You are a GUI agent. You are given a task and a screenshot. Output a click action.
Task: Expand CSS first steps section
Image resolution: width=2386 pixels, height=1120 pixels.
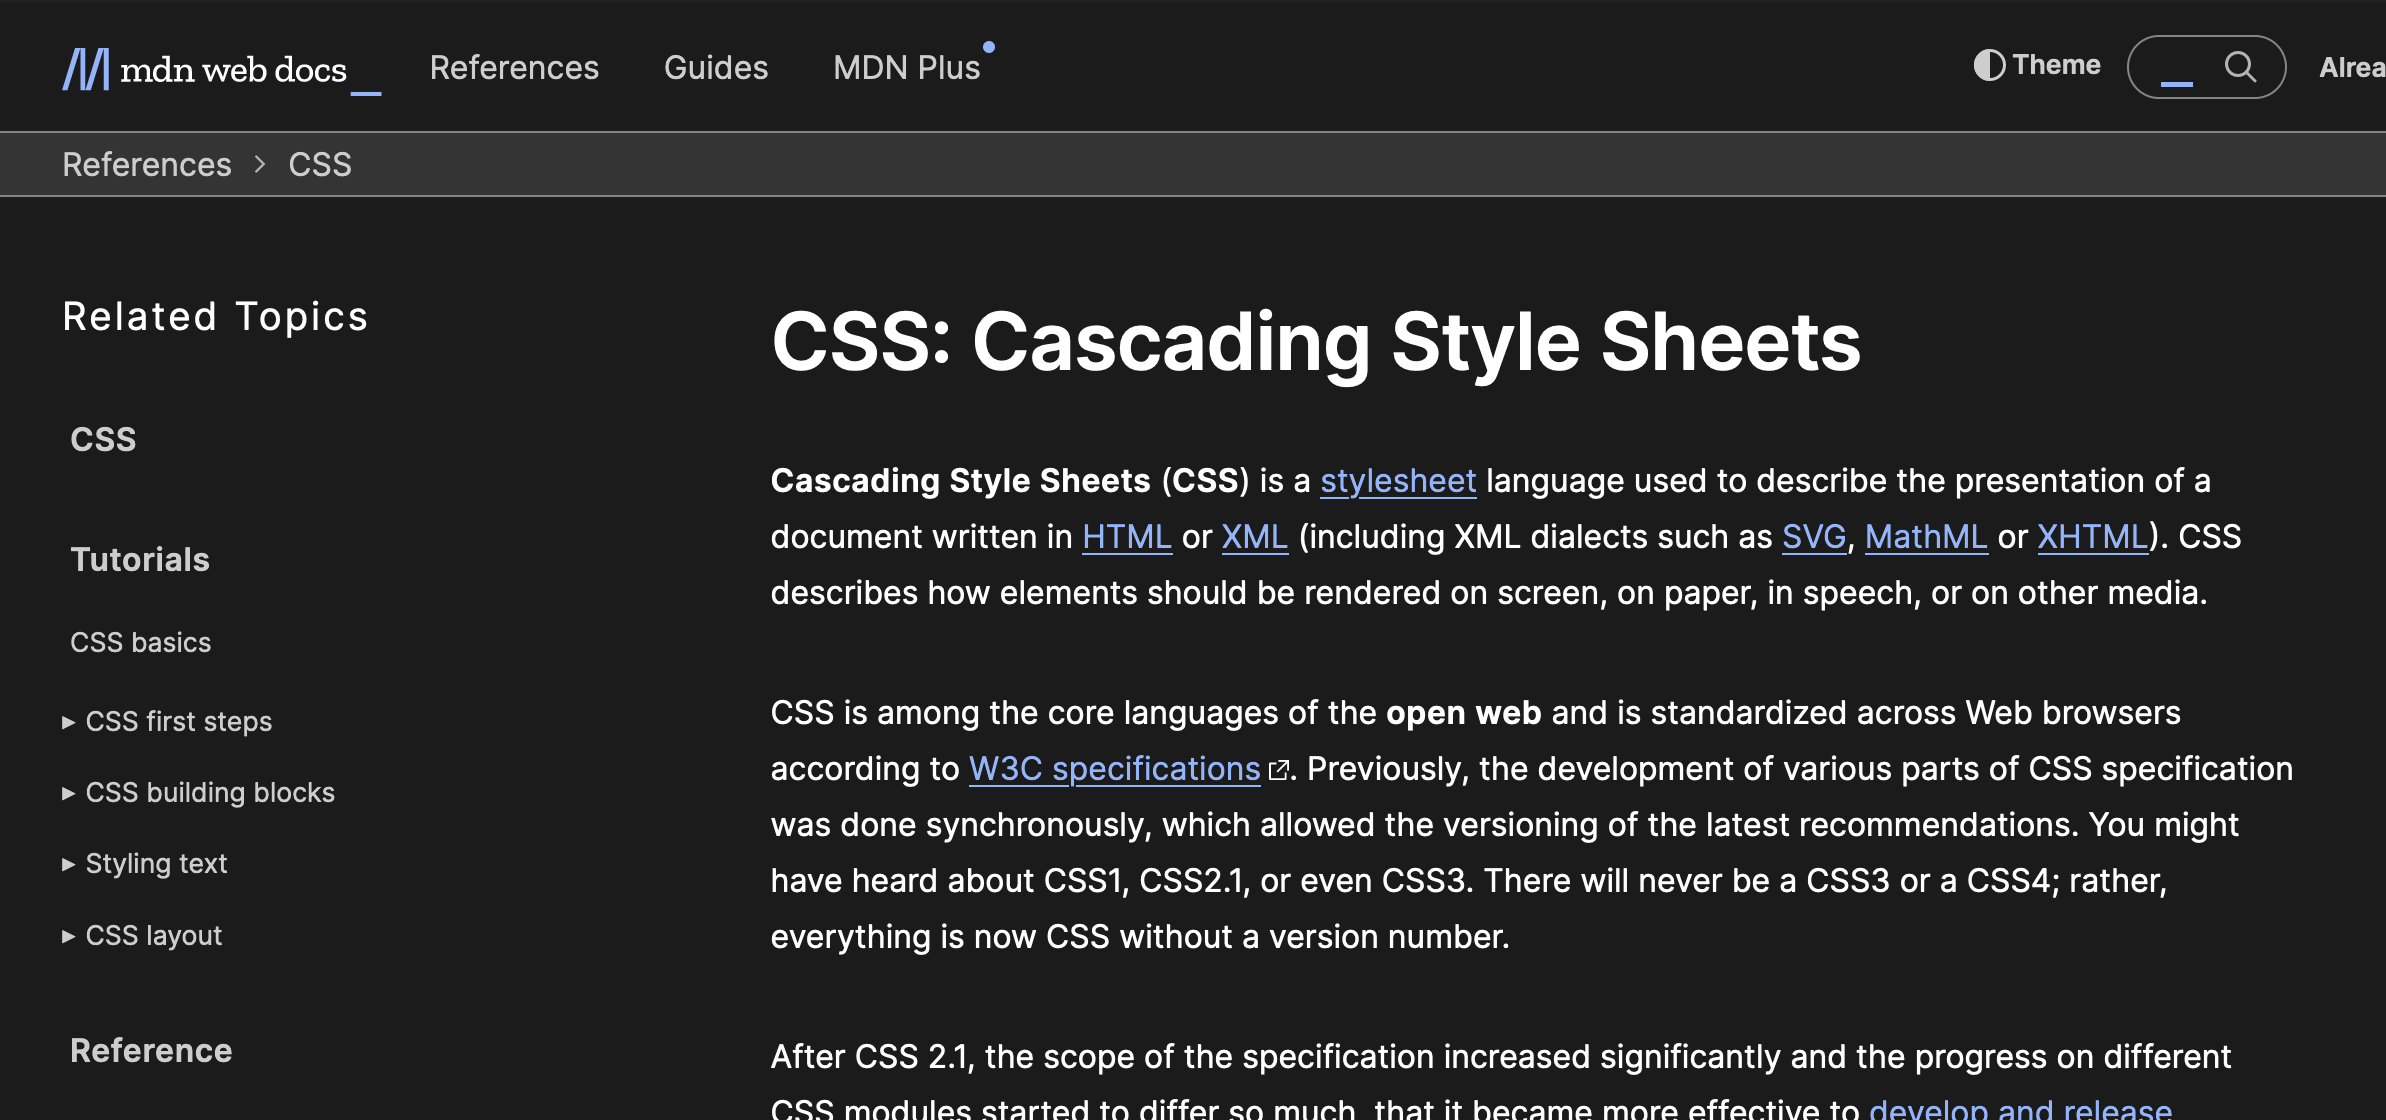(178, 721)
